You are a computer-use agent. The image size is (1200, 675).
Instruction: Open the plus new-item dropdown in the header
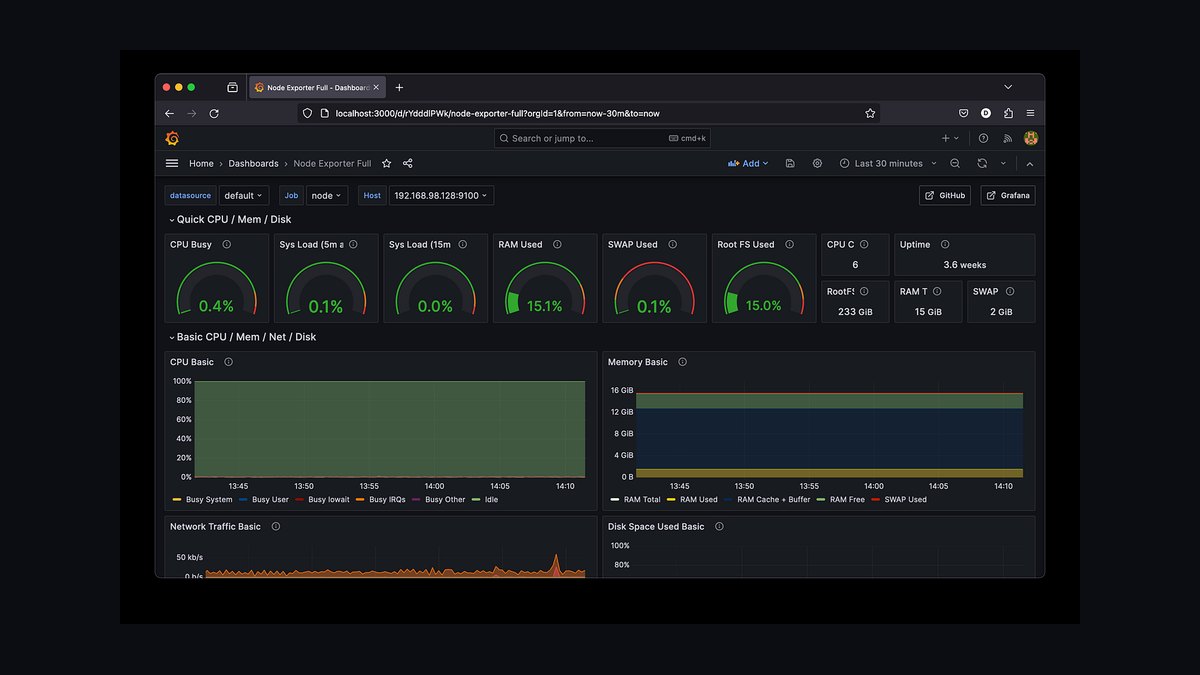tap(950, 138)
